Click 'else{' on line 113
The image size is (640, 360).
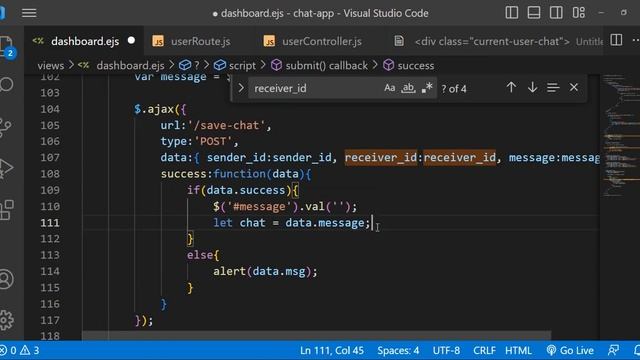click(203, 255)
